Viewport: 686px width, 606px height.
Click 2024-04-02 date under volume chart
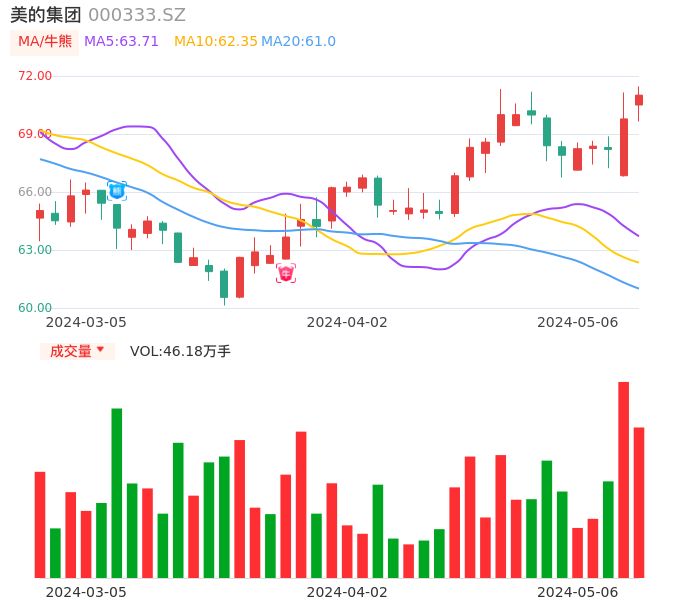point(347,592)
